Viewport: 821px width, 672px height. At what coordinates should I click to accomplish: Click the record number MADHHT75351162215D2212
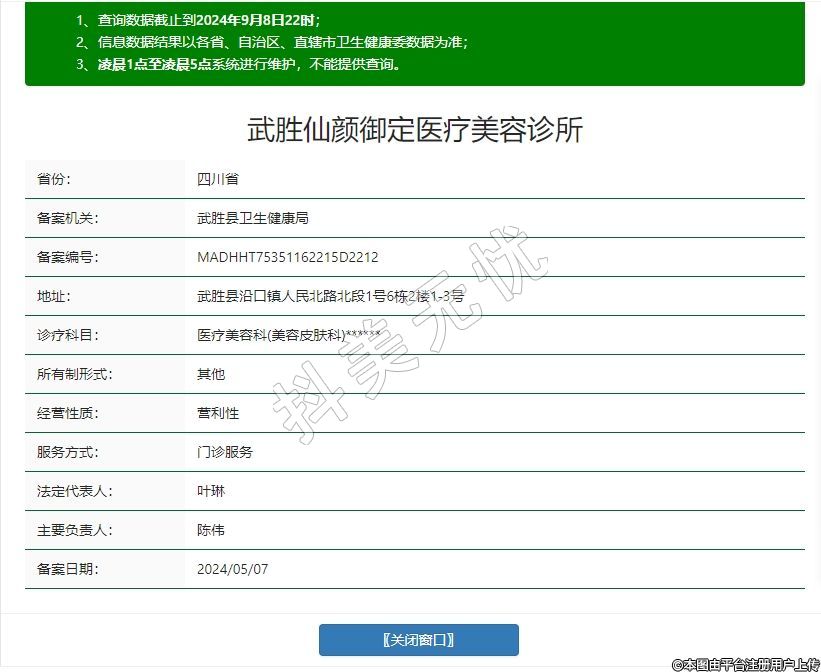(288, 257)
